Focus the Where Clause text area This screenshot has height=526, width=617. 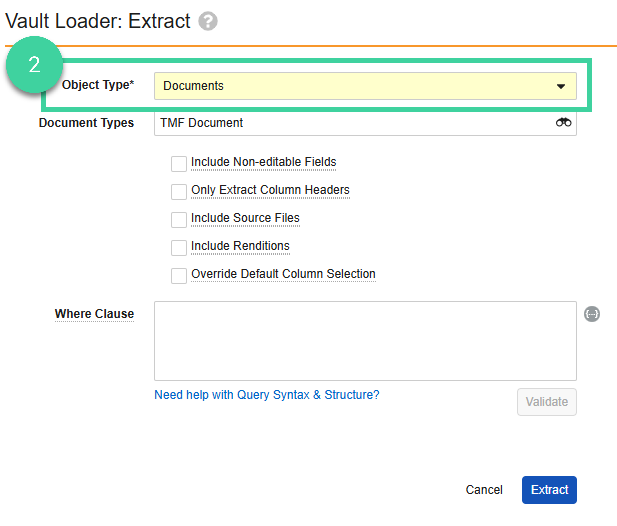click(365, 341)
